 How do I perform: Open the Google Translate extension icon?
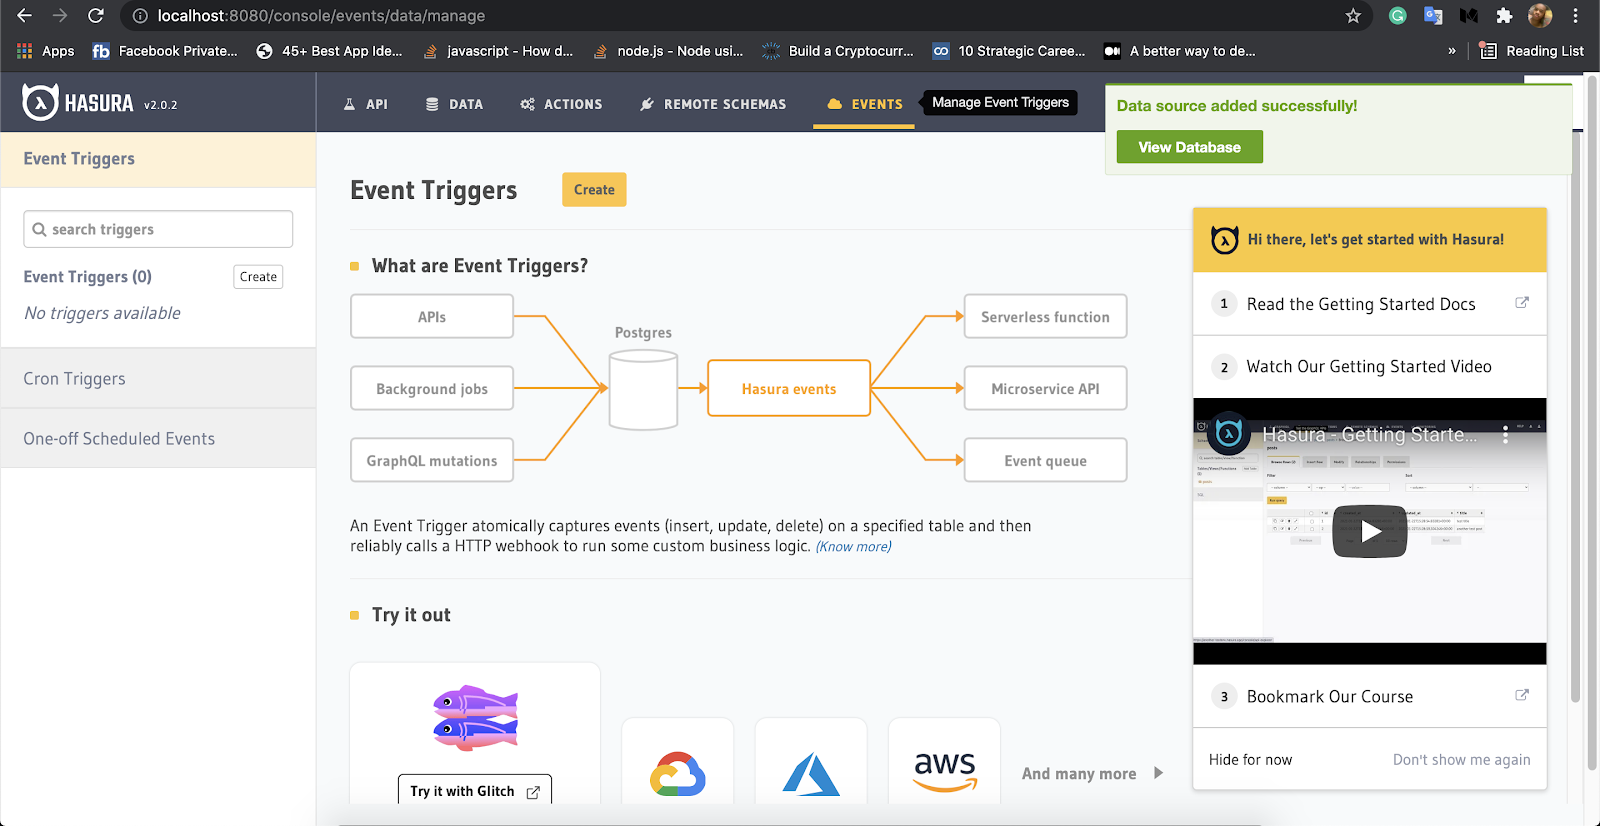pos(1433,16)
